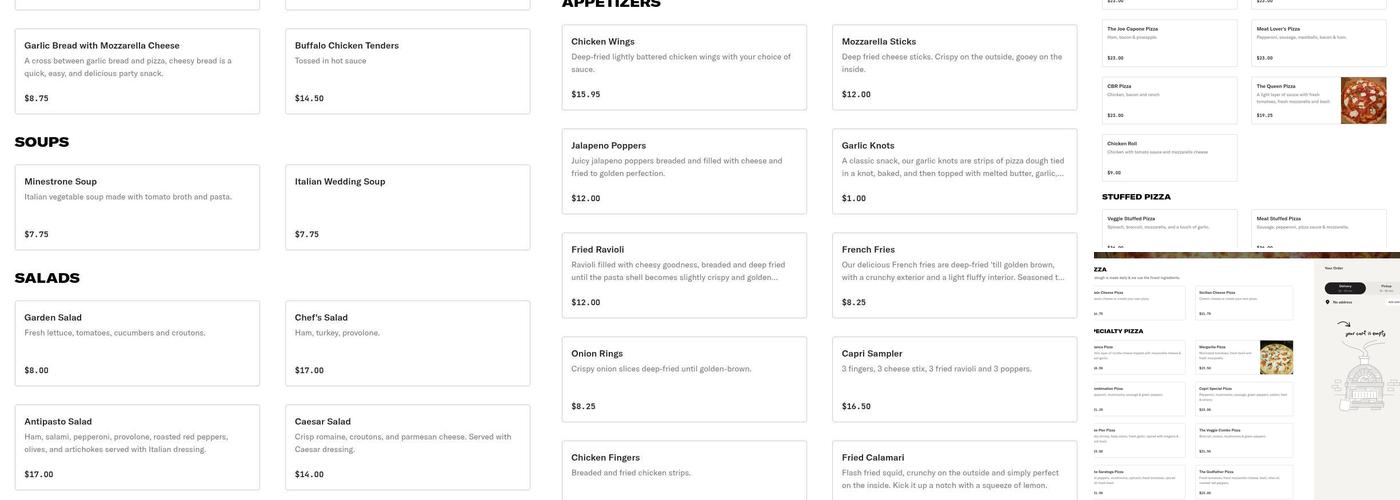Screen dimensions: 1400x500
Task: Choose the Buffalo Chicken Tenders item
Action: coord(407,71)
